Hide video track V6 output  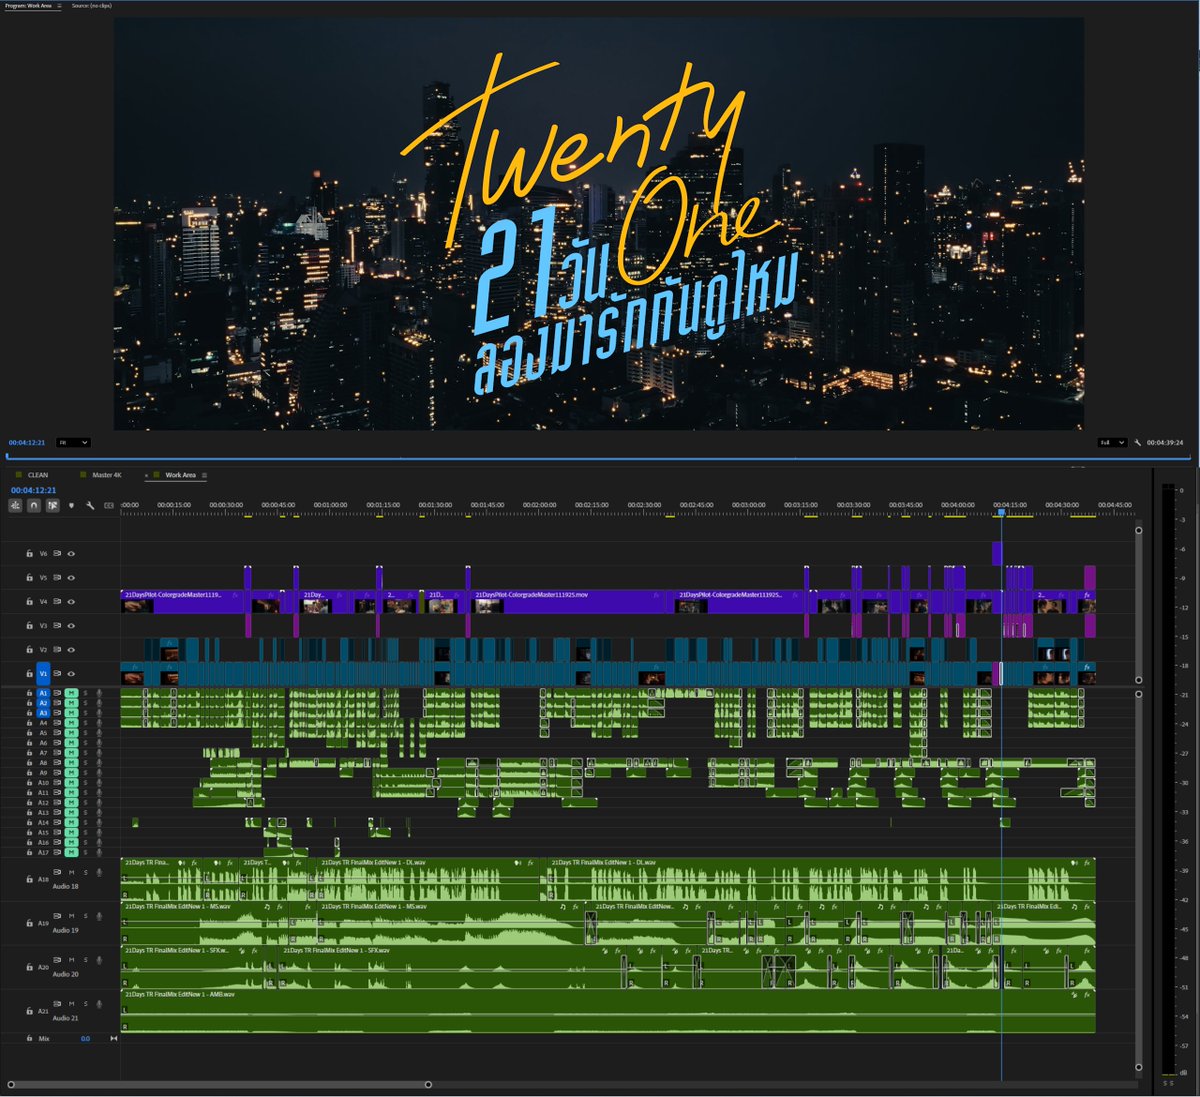pos(71,553)
